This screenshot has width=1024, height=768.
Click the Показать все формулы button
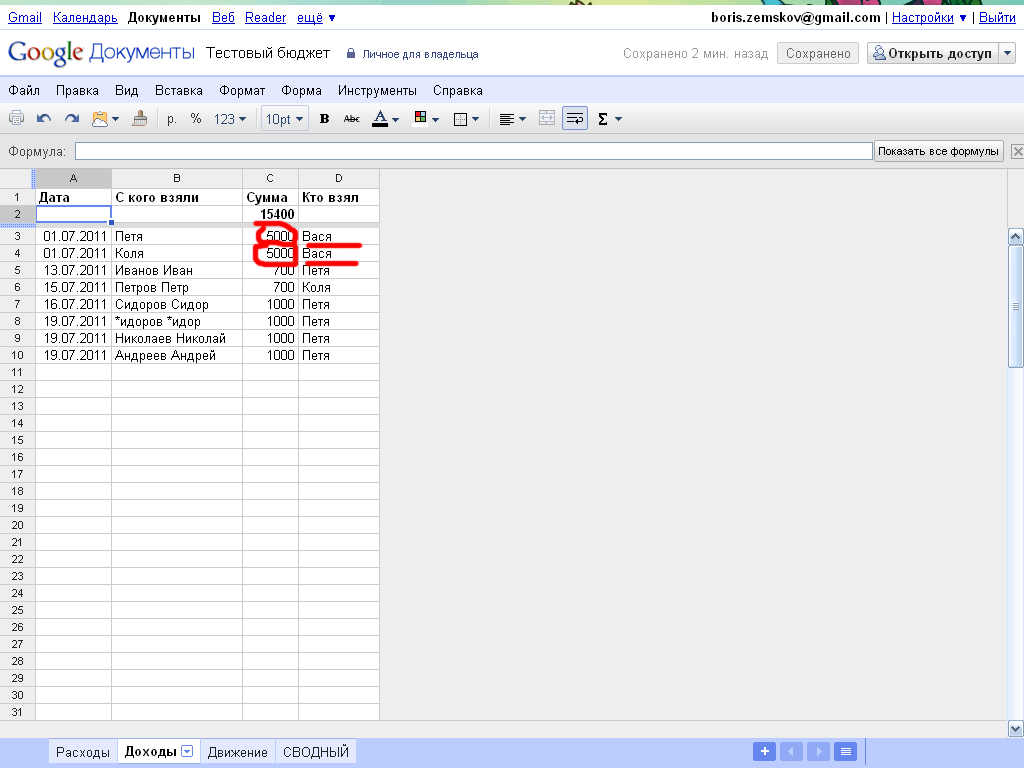(938, 151)
